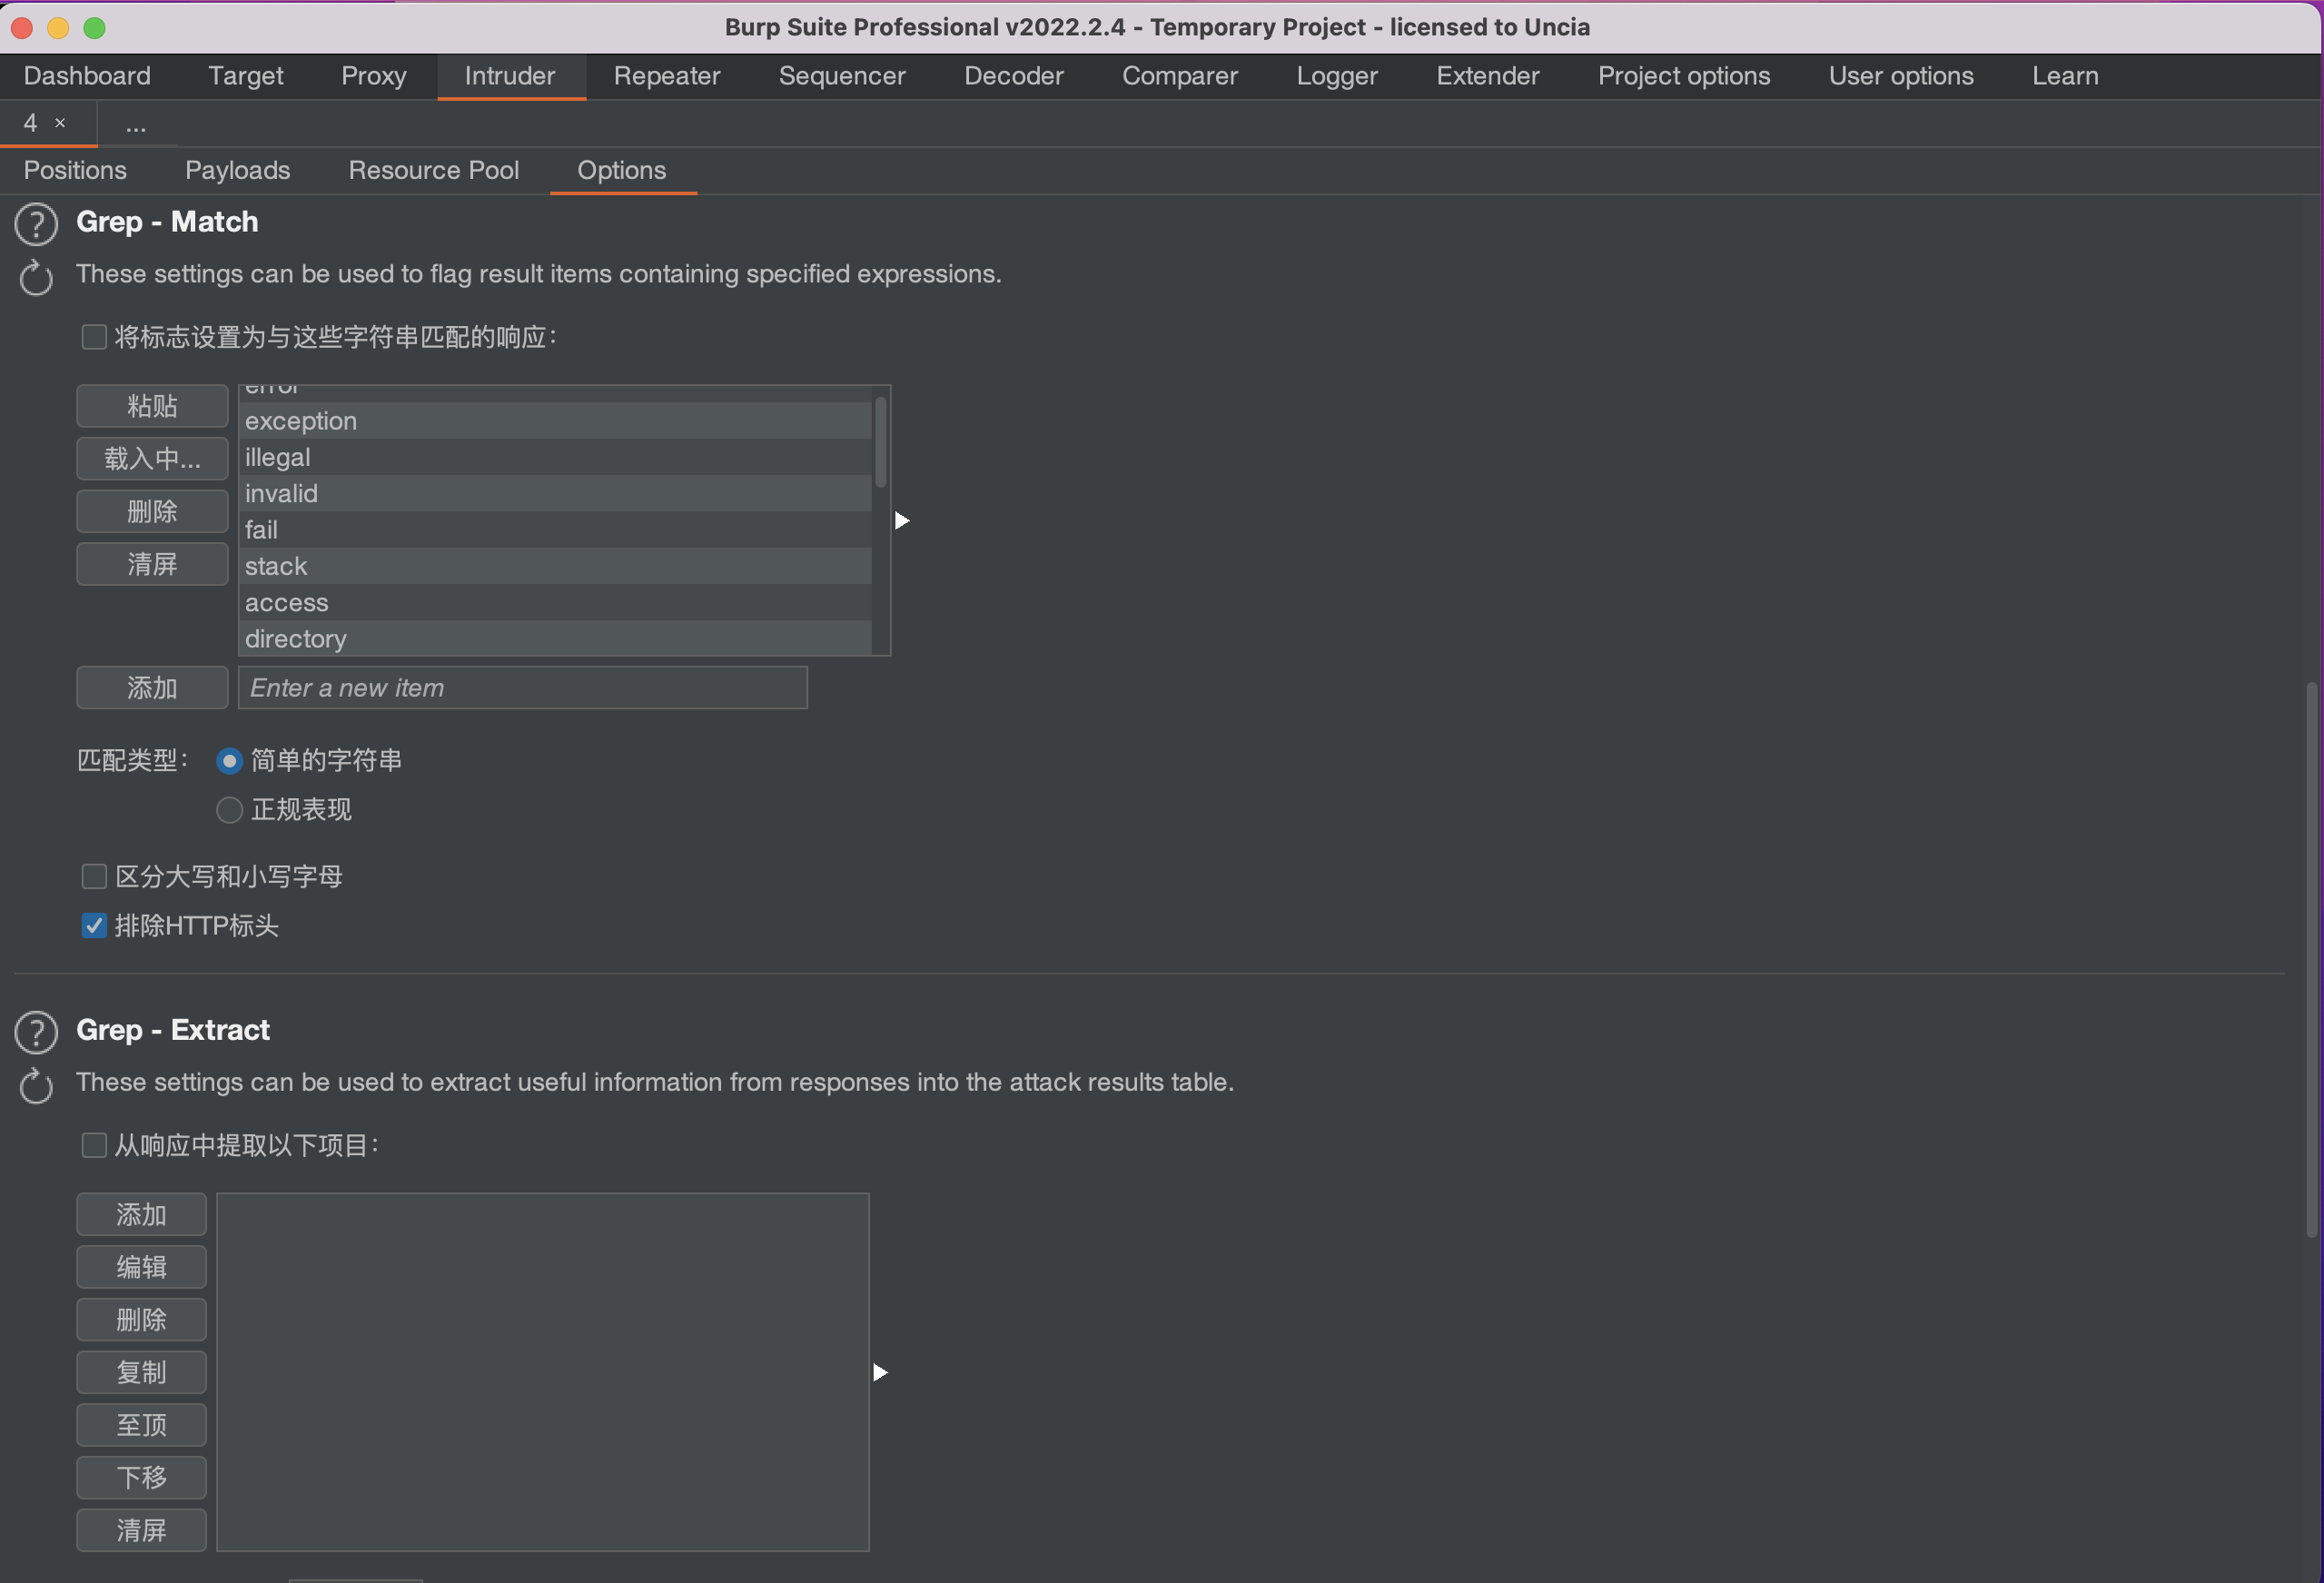Viewport: 2324px width, 1583px height.
Task: Enable the 将标志设置为与这些字符串匹配的响应 checkbox
Action: pyautogui.click(x=93, y=337)
